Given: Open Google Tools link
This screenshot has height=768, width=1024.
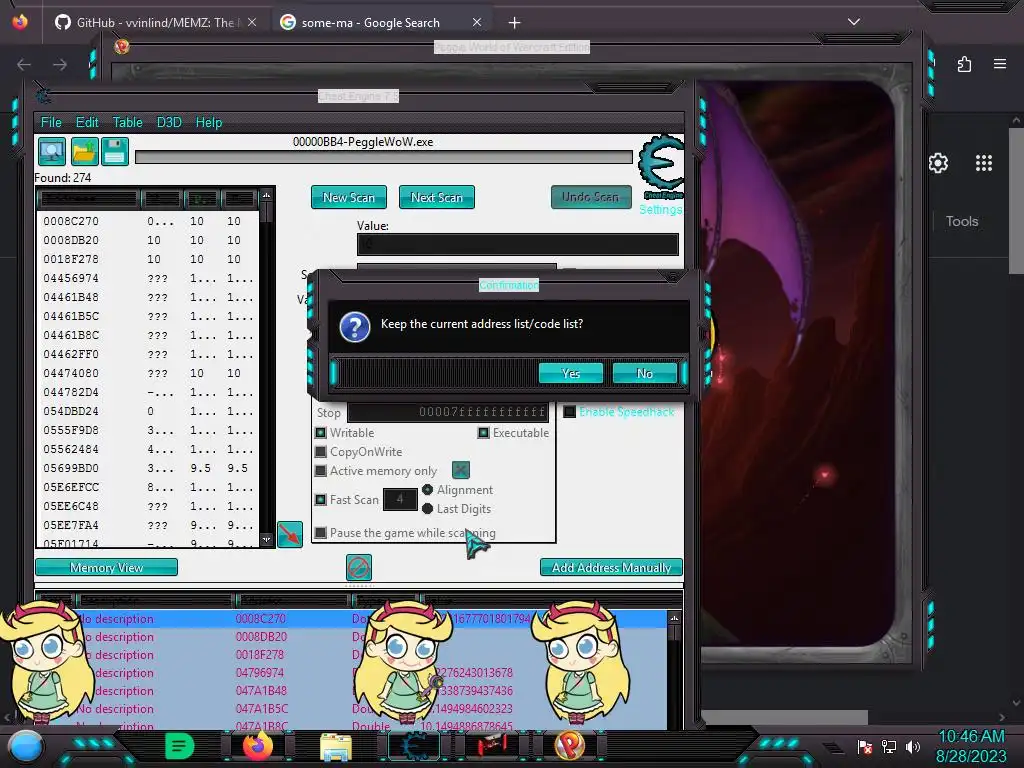Looking at the screenshot, I should [962, 221].
